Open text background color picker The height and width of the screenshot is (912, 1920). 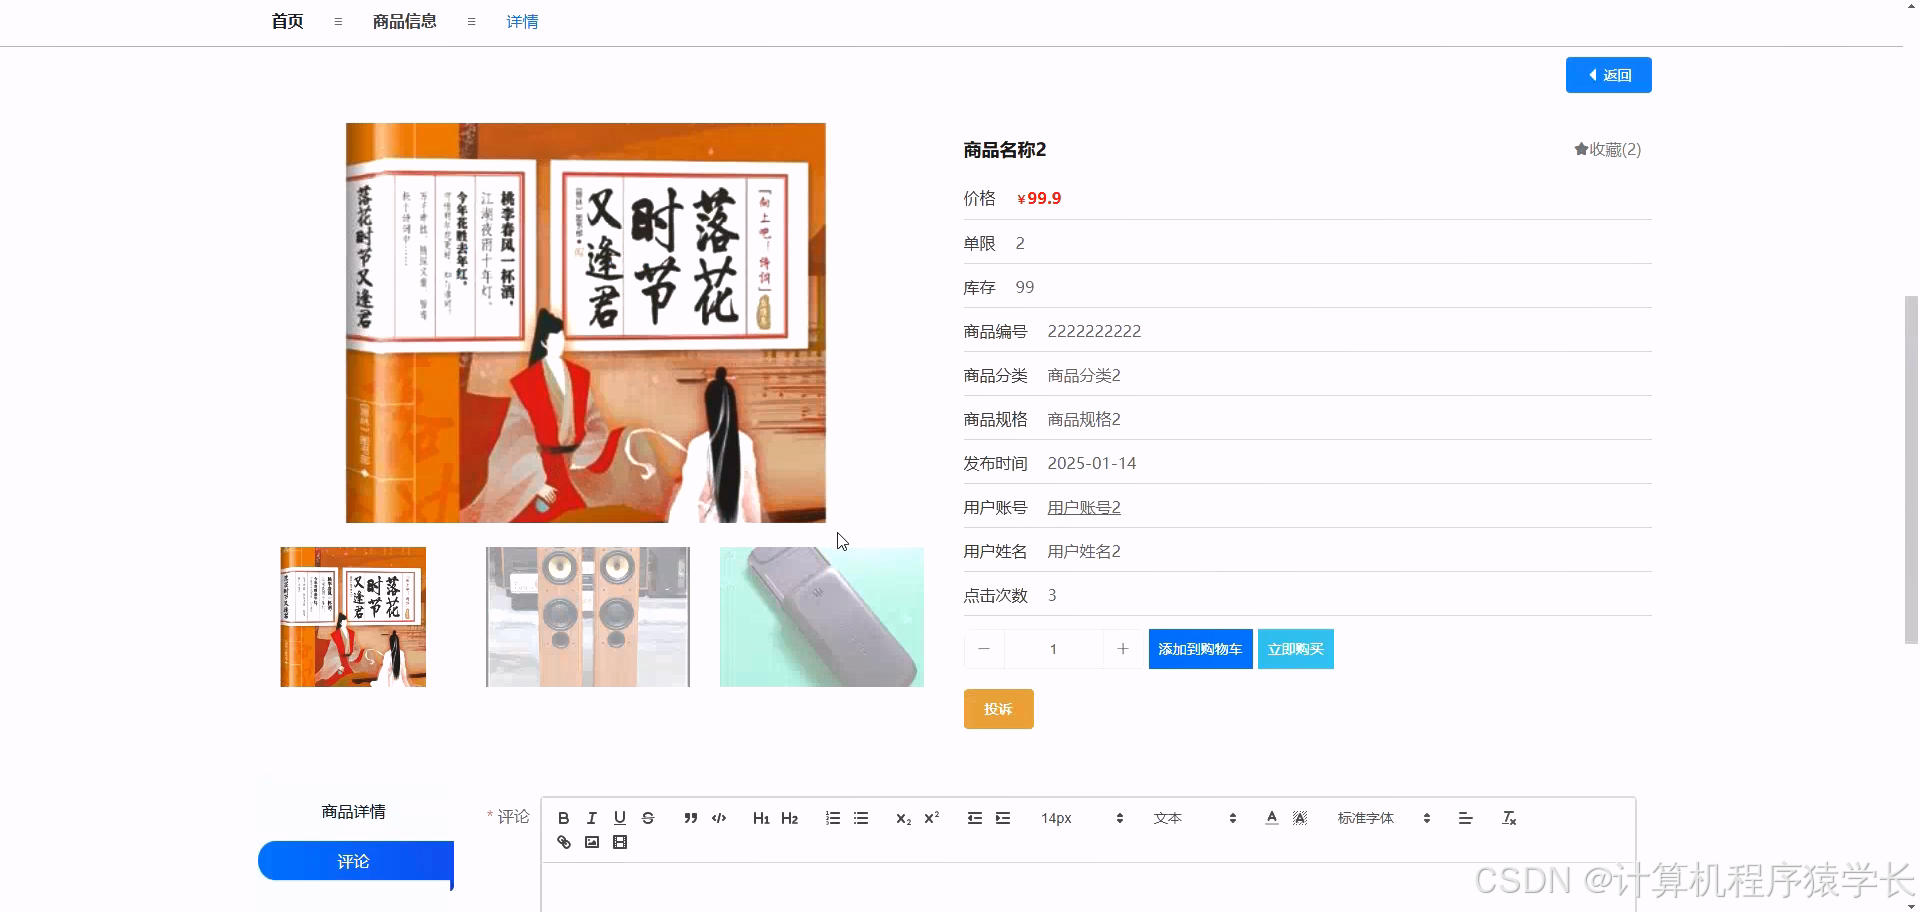[1299, 818]
